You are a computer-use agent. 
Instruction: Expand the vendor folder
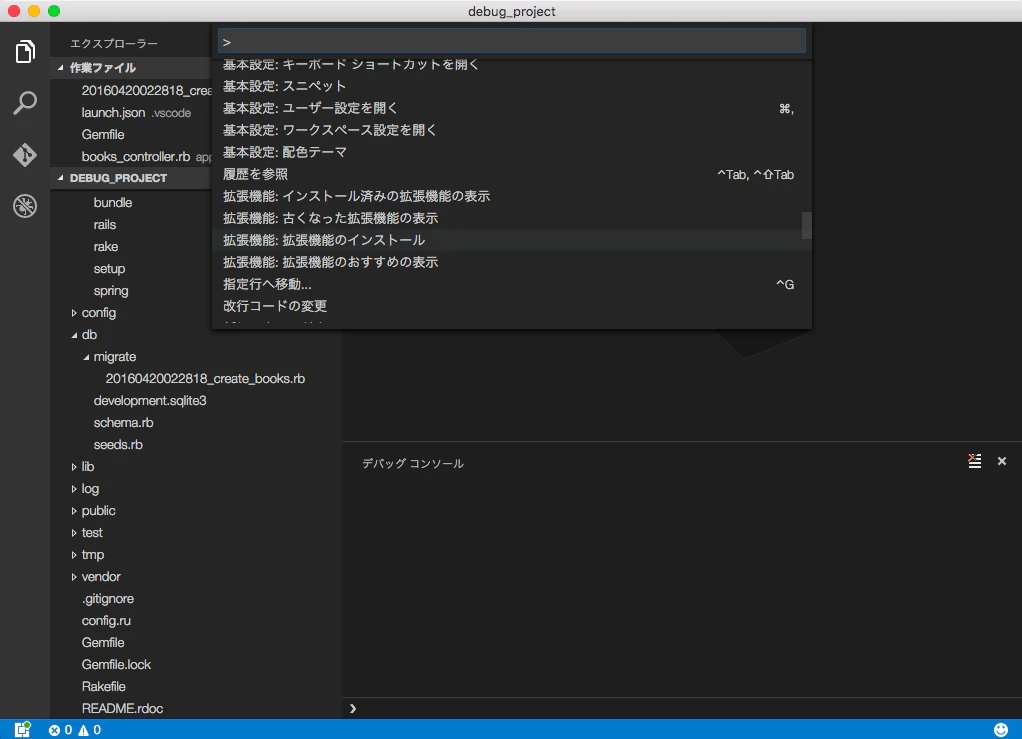(x=74, y=577)
